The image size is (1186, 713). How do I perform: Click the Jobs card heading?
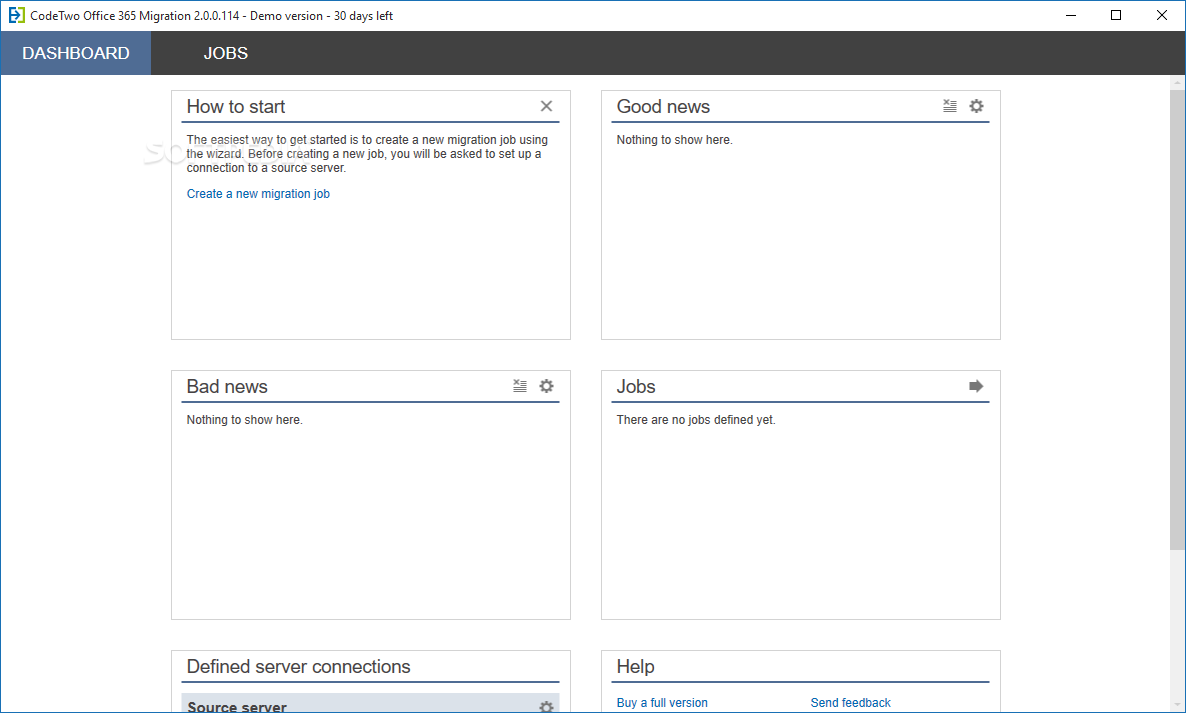(x=636, y=386)
